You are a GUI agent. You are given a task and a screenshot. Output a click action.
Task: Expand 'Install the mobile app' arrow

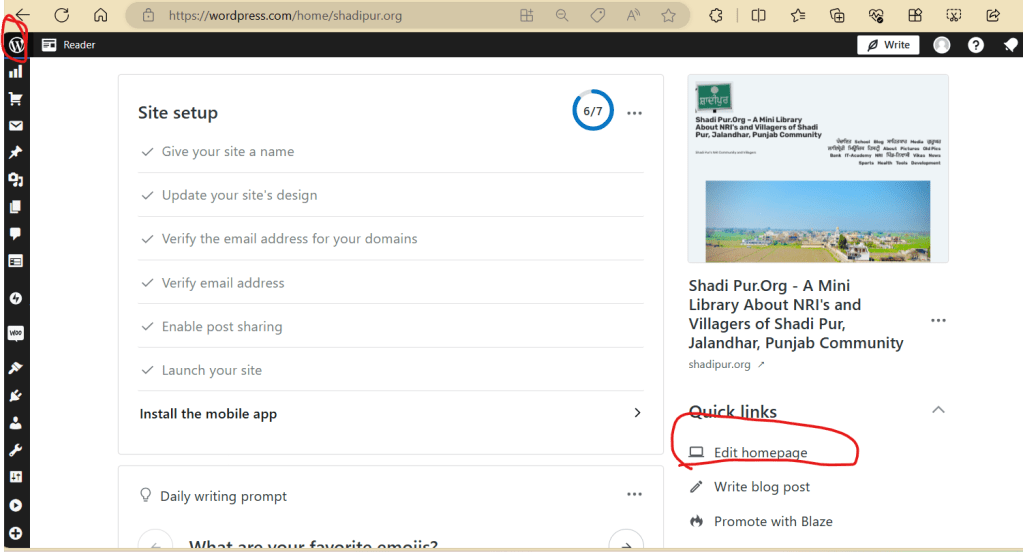point(637,413)
